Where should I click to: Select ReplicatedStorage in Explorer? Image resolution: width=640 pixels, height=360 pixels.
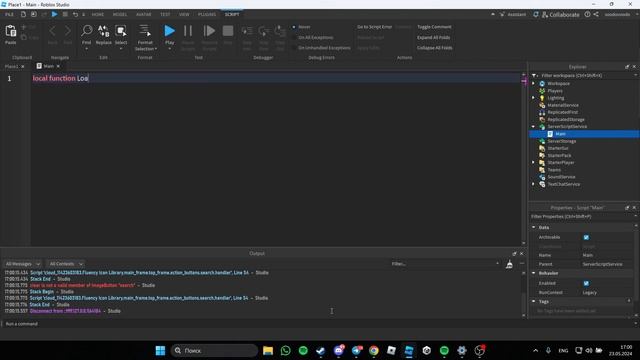tap(566, 120)
